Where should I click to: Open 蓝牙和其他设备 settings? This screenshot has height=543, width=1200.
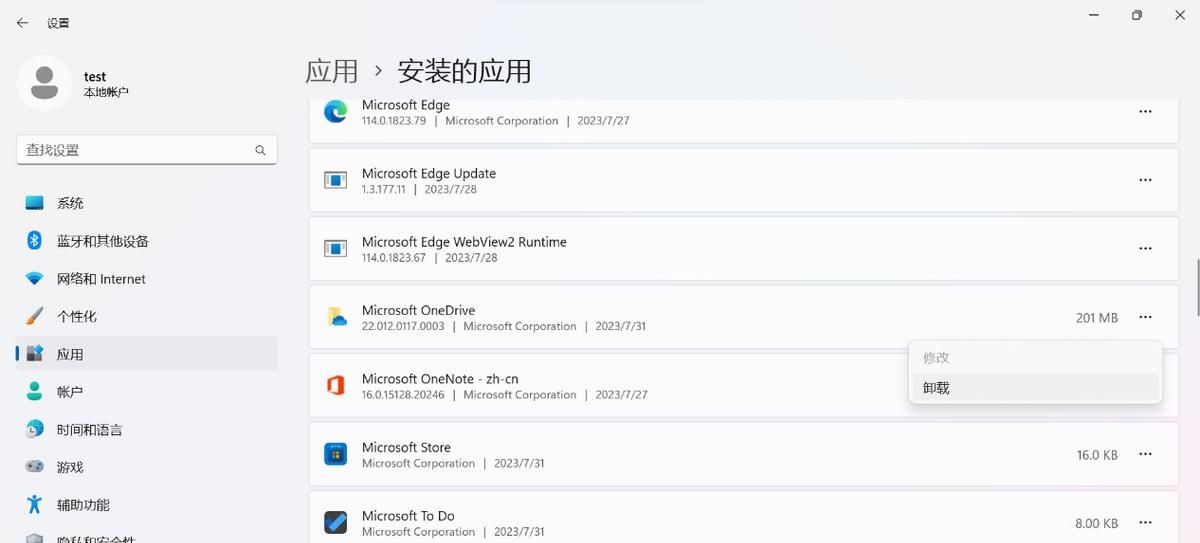coord(147,241)
